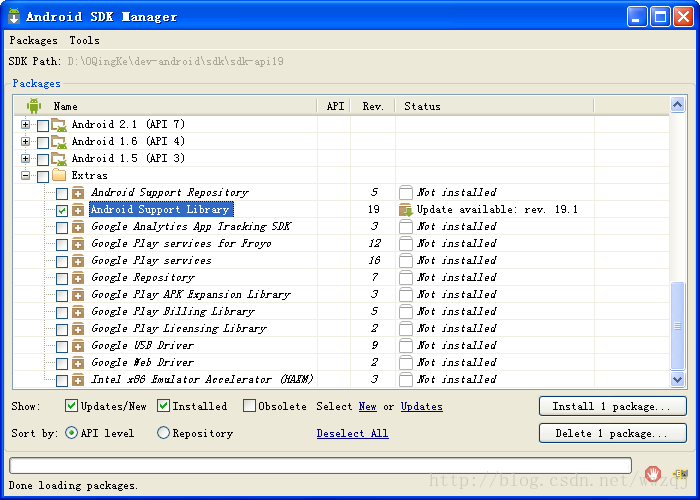Click package icon beside Google Analytics App Tracking SDK
The image size is (700, 500).
point(78,227)
